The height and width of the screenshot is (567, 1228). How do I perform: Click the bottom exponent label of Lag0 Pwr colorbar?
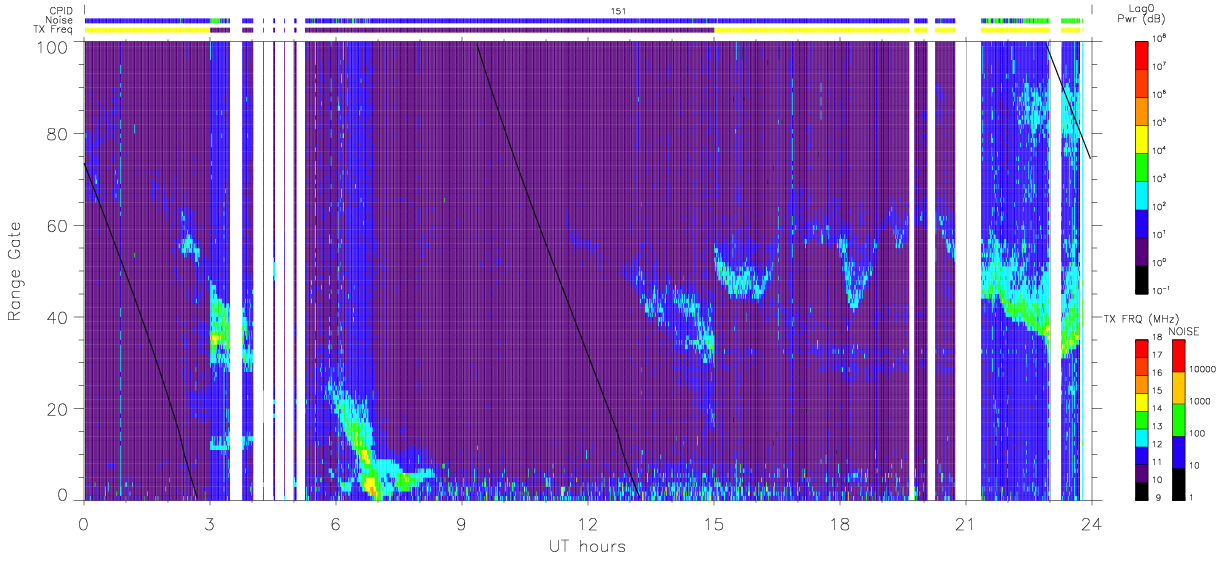coord(1160,291)
